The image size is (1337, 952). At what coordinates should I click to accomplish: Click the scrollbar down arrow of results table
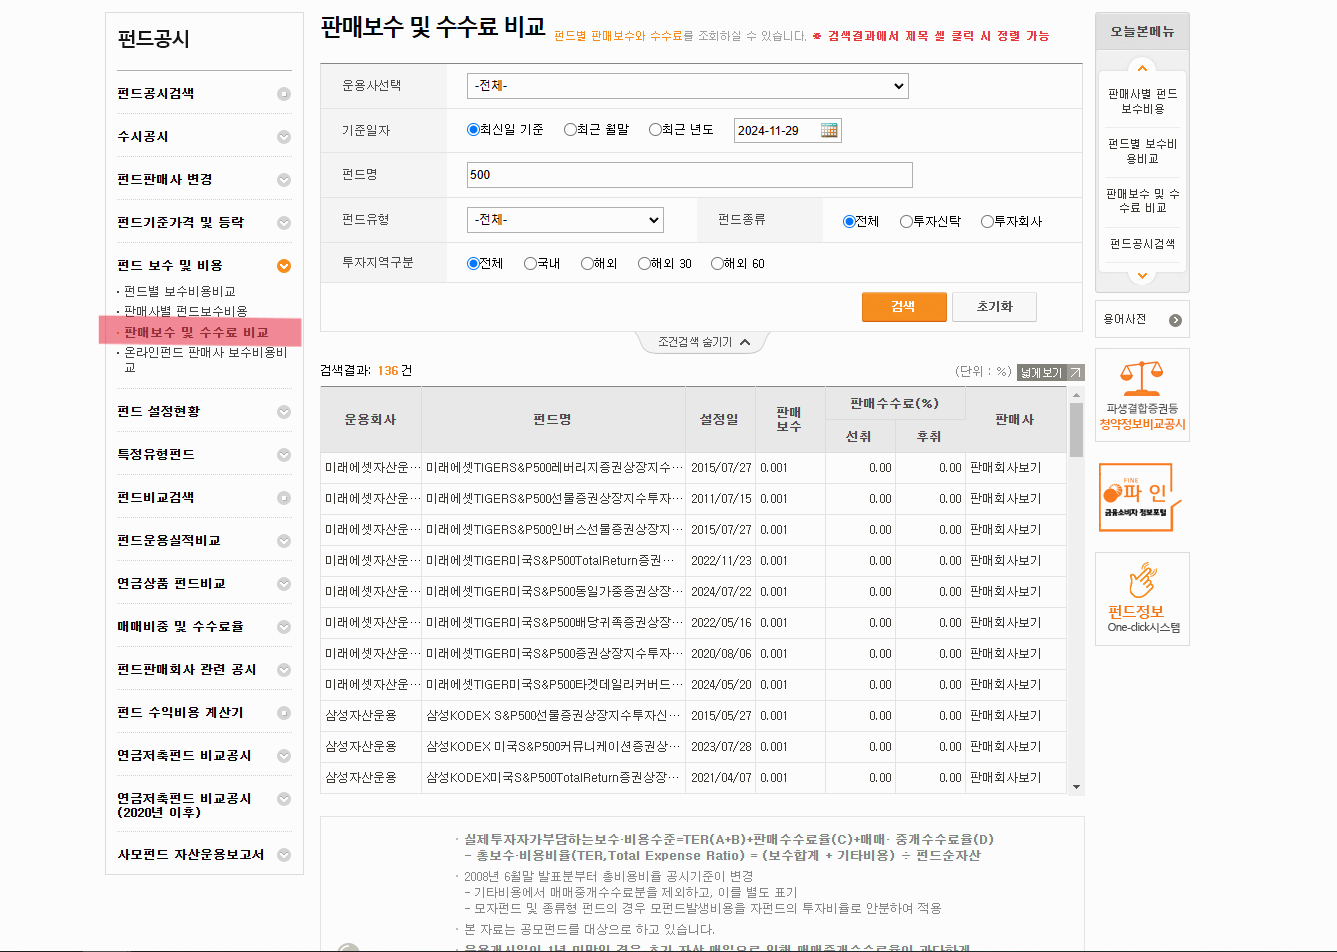[x=1076, y=787]
